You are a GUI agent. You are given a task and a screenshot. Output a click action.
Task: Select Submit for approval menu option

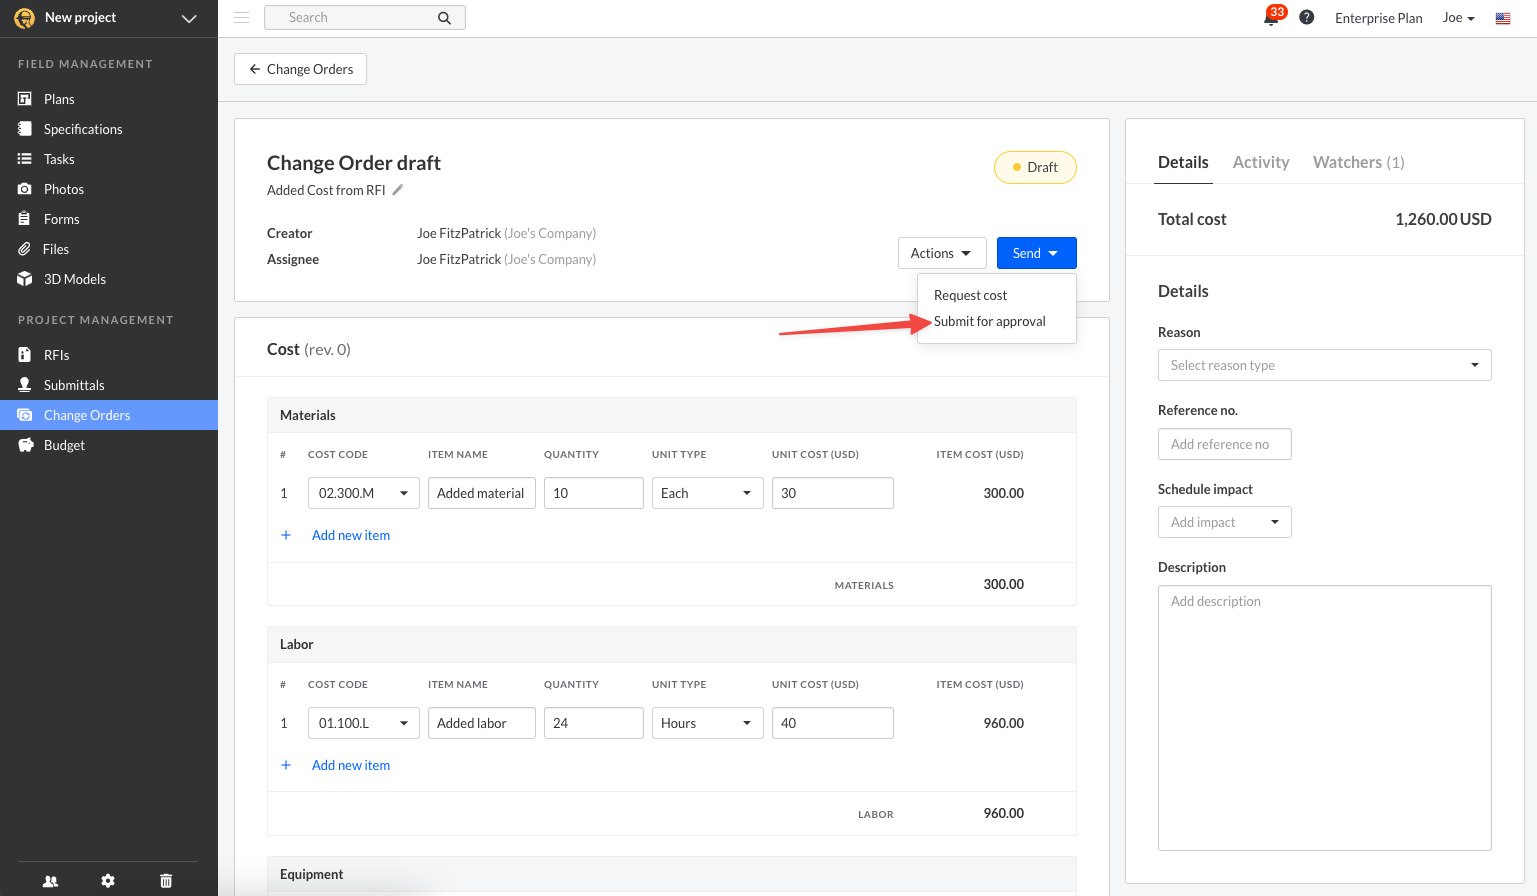[x=989, y=321]
